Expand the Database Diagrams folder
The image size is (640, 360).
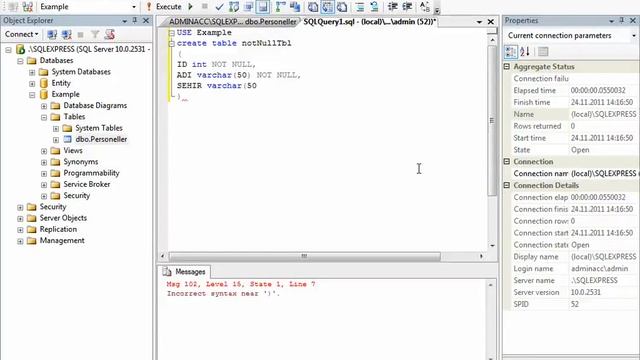44,106
